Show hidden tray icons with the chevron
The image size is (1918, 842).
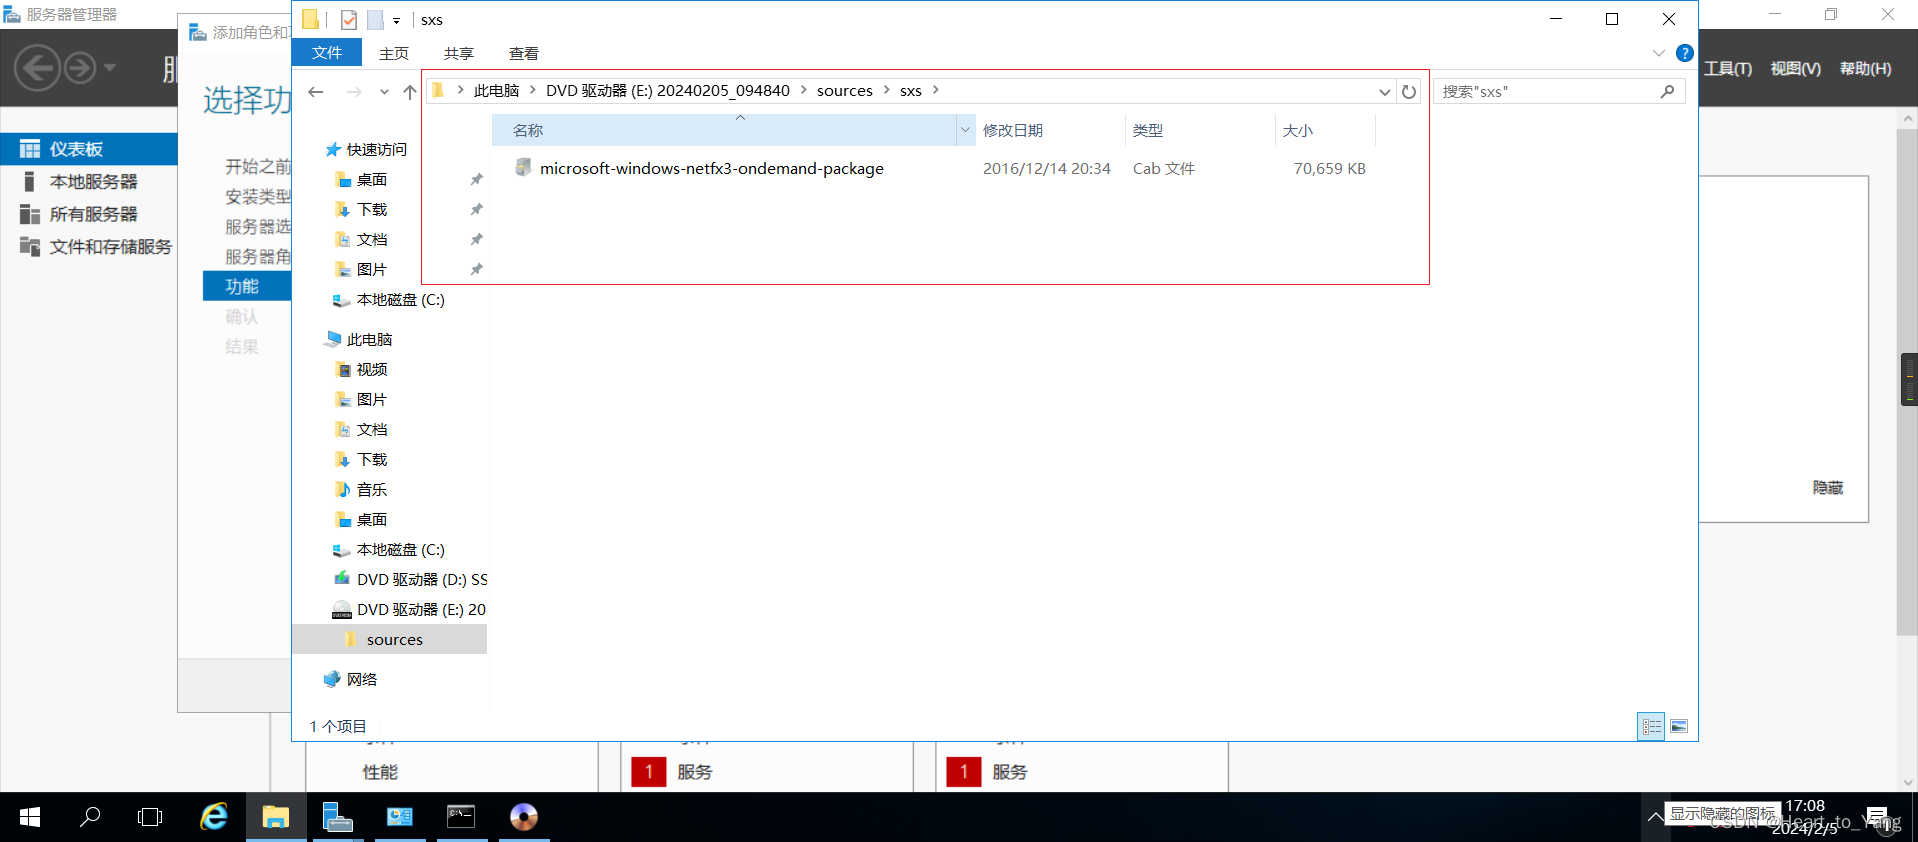pos(1656,817)
